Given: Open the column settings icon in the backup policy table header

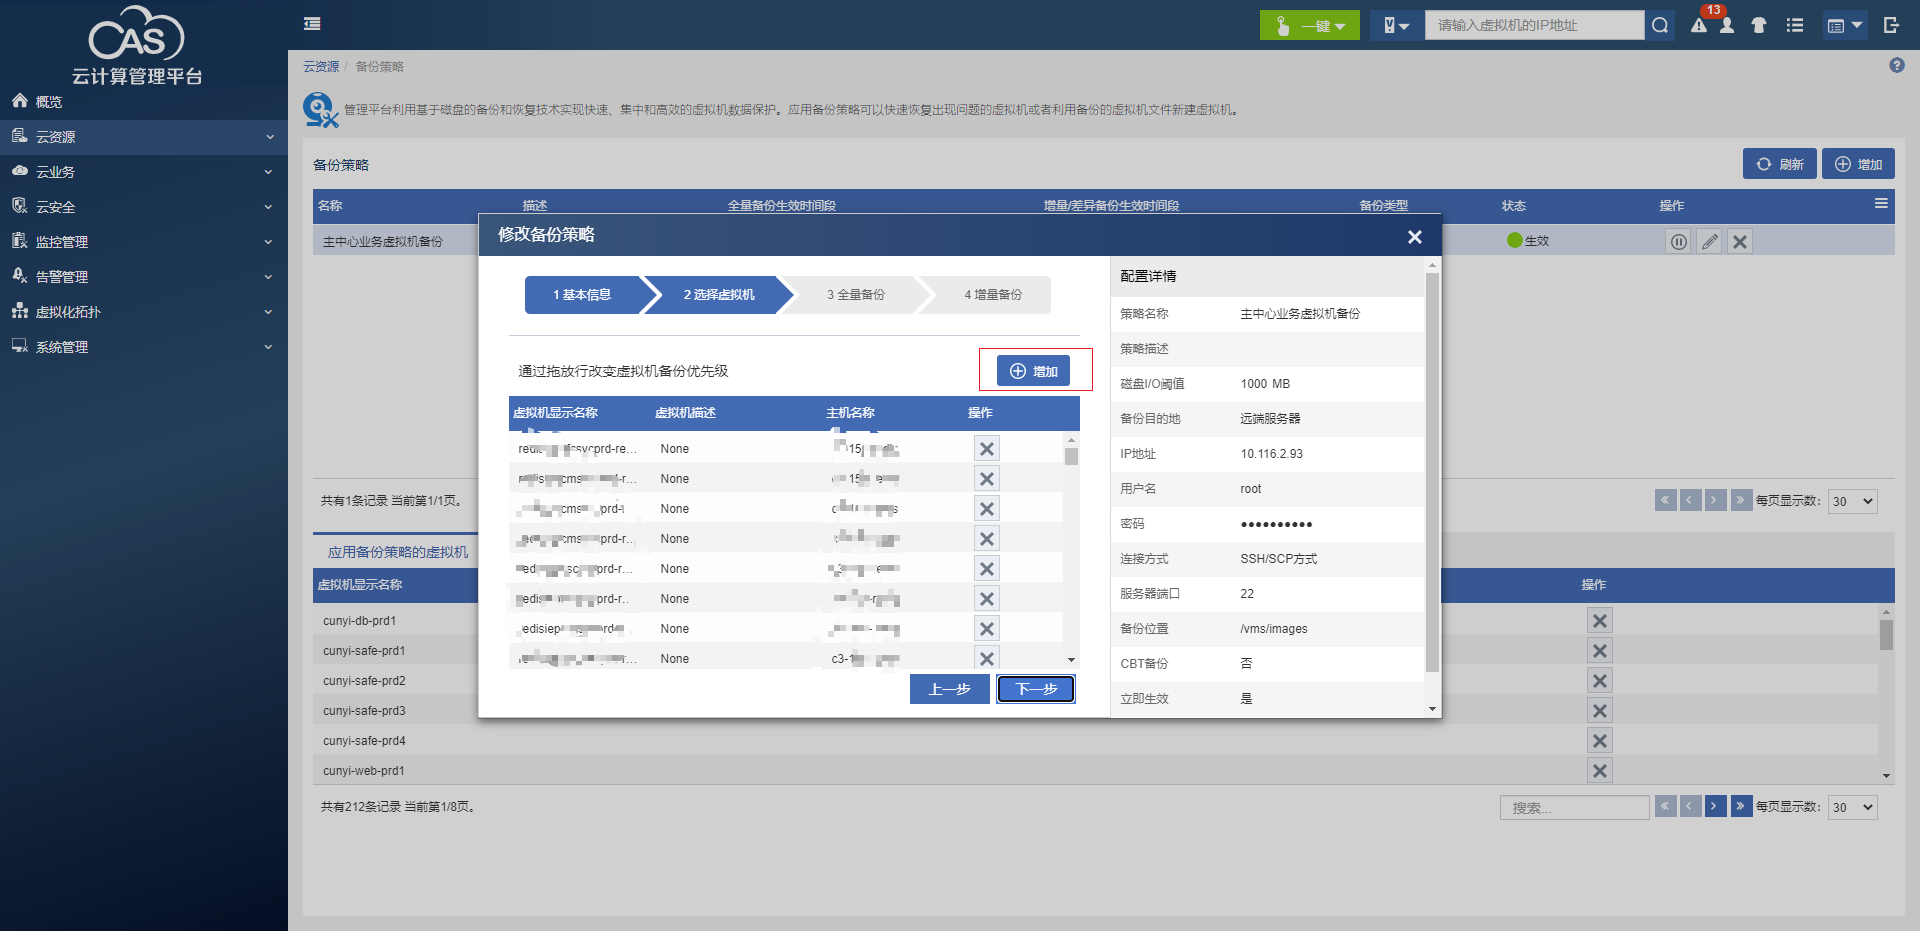Looking at the screenshot, I should click(1881, 204).
